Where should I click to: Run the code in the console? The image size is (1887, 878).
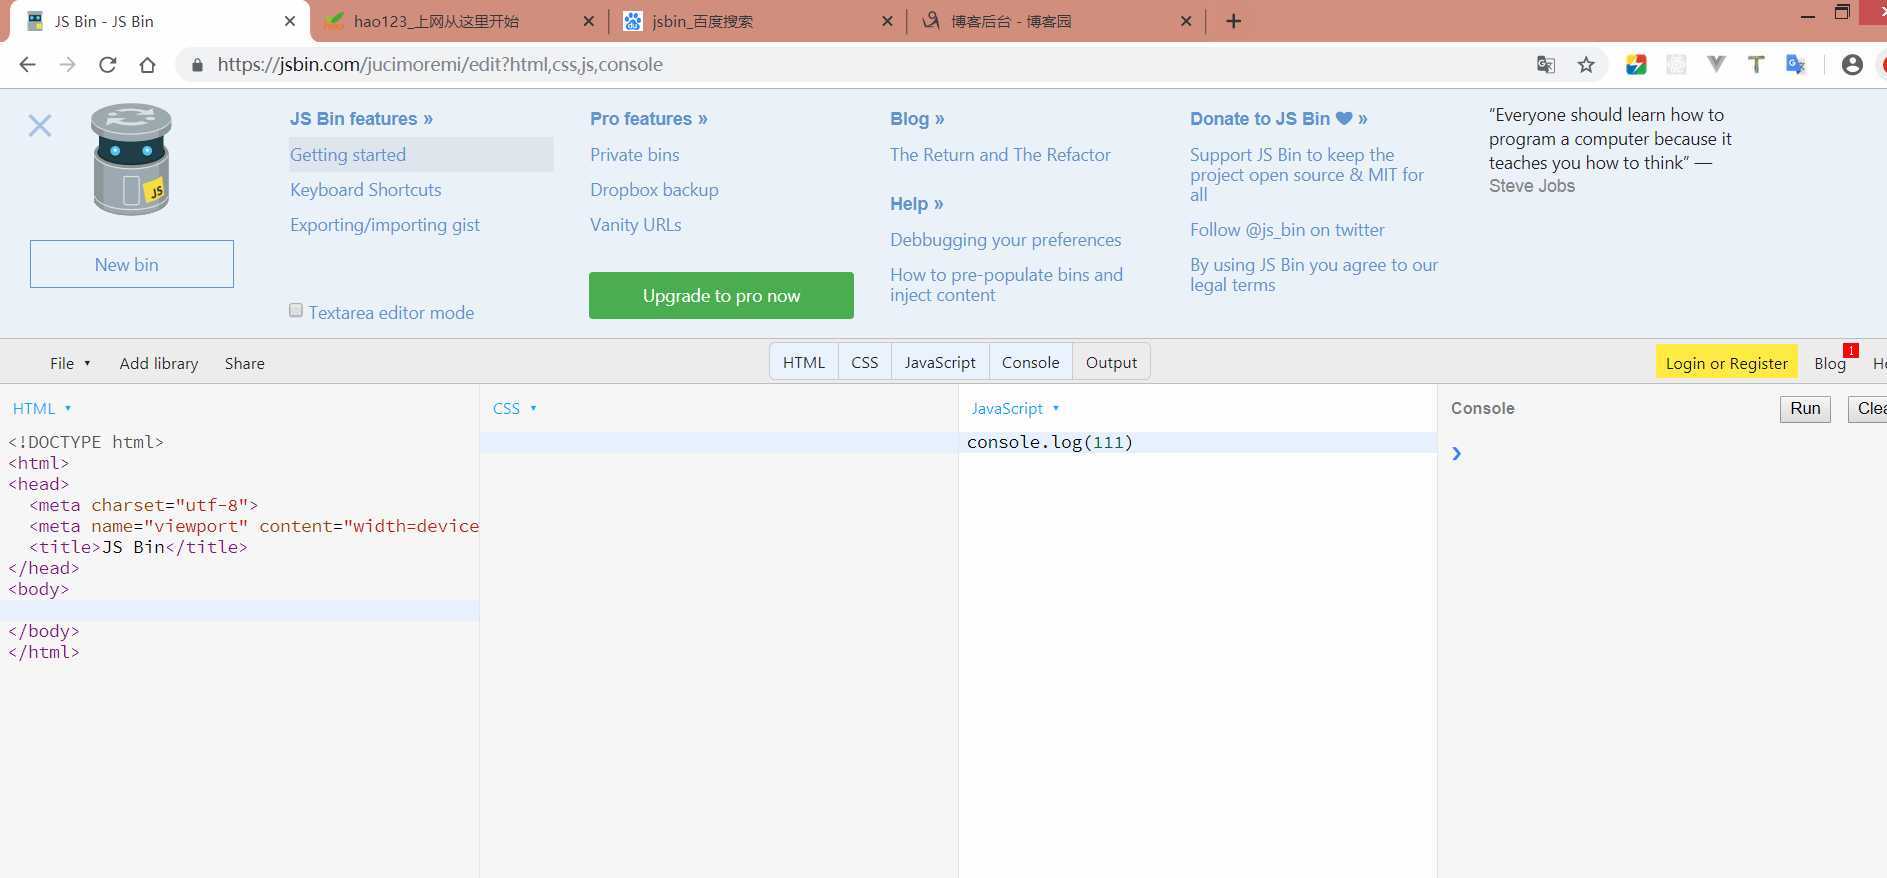click(x=1805, y=408)
